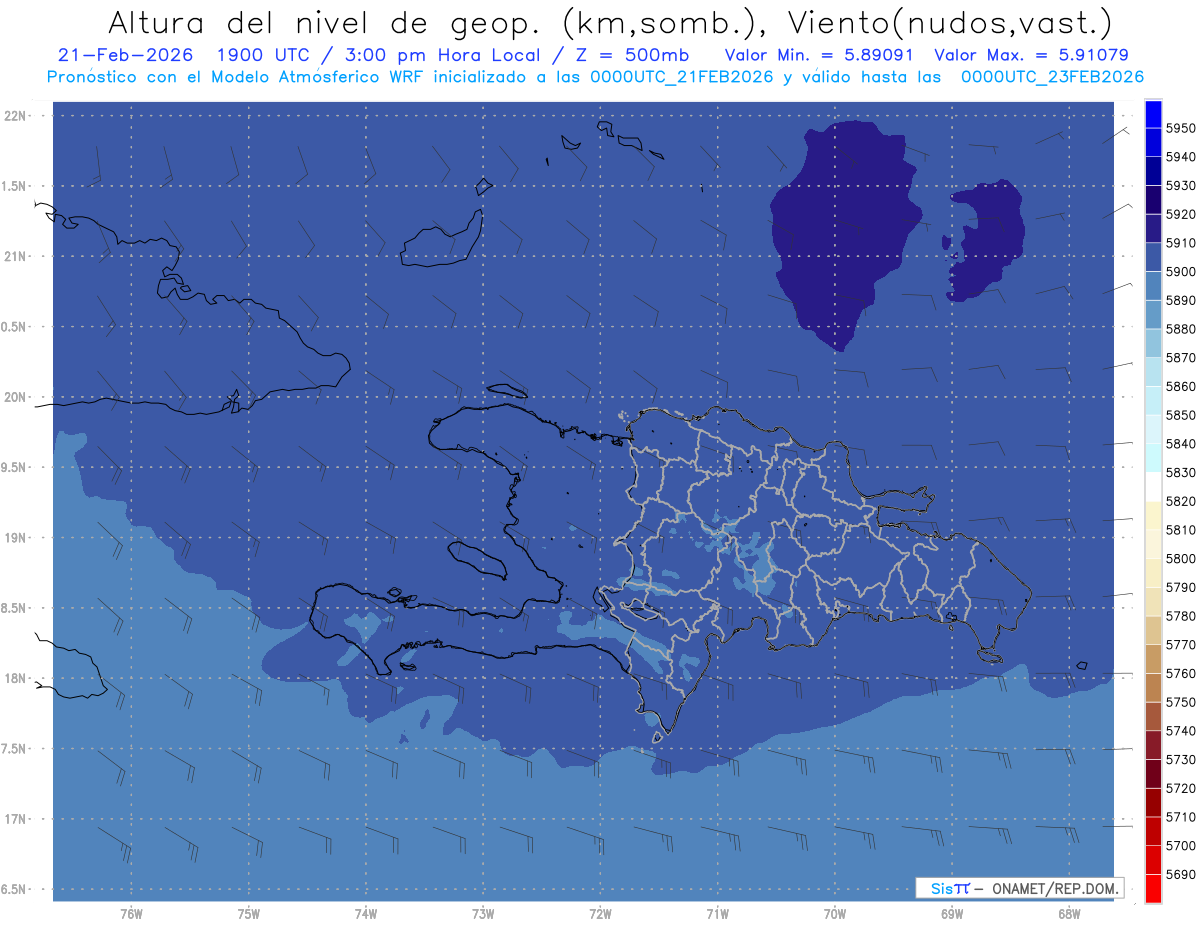The width and height of the screenshot is (1200, 927).
Task: Click the '5800' colorbar value
Action: (x=1180, y=559)
